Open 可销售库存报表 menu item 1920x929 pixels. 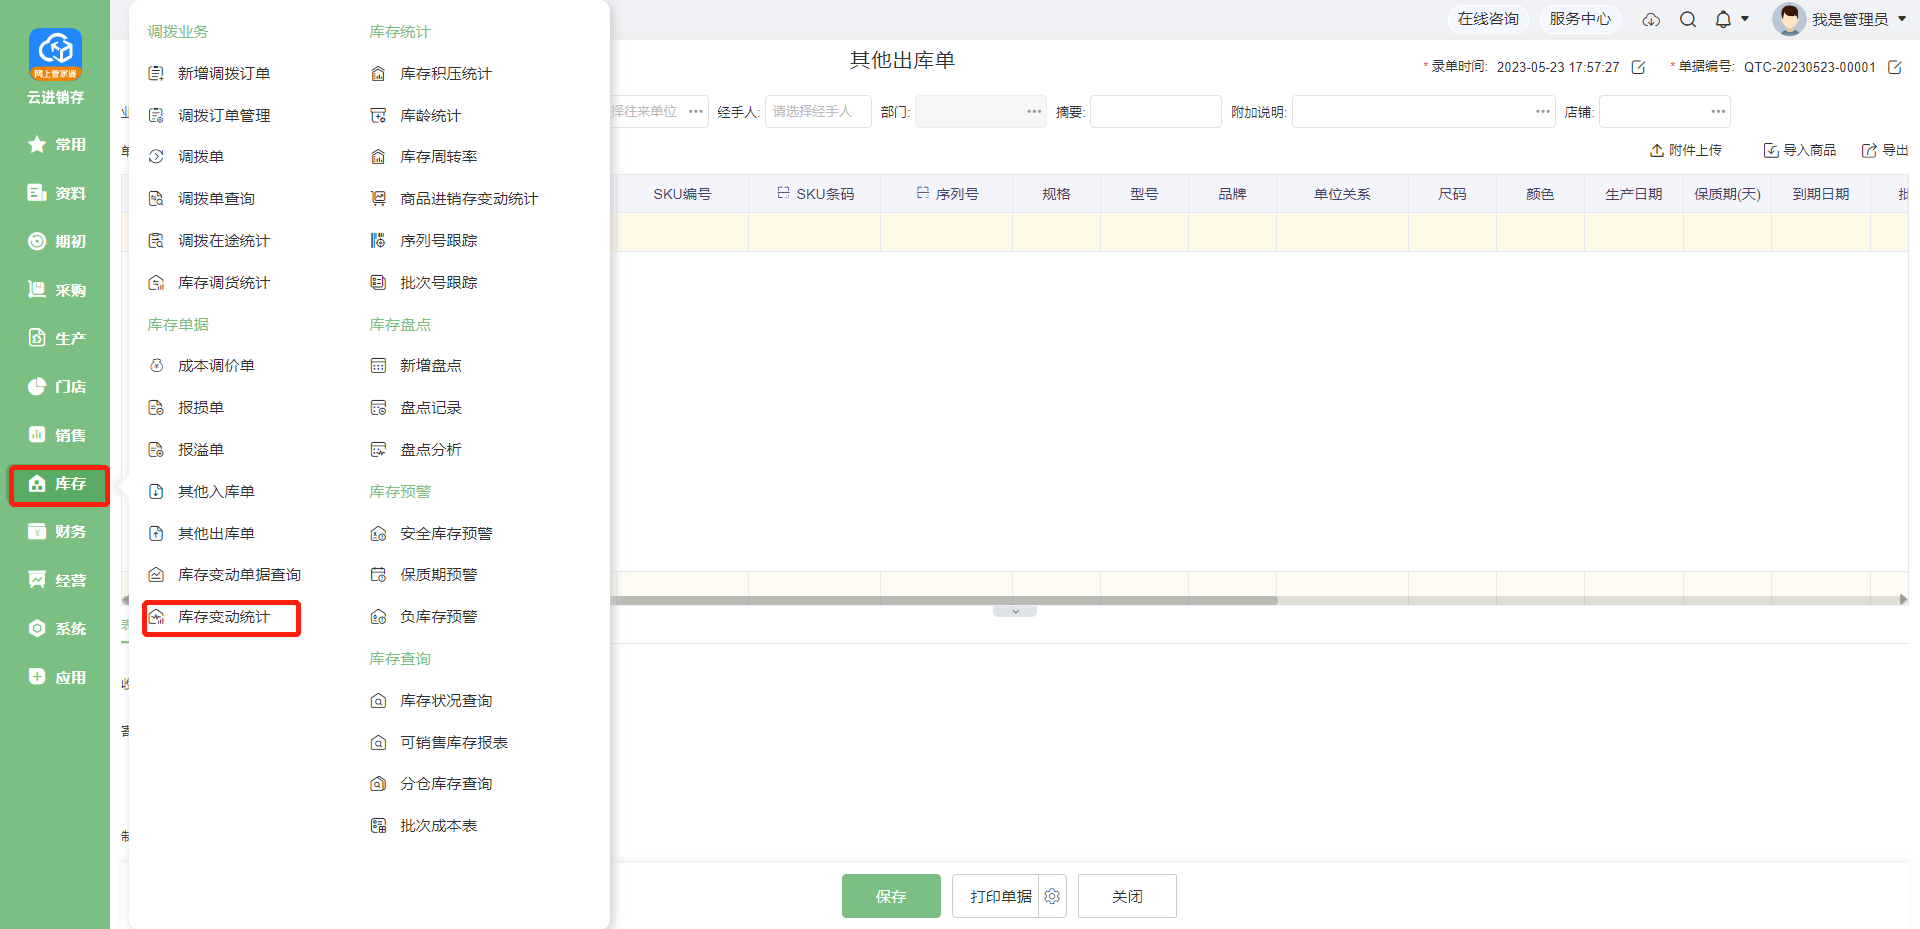coord(440,742)
